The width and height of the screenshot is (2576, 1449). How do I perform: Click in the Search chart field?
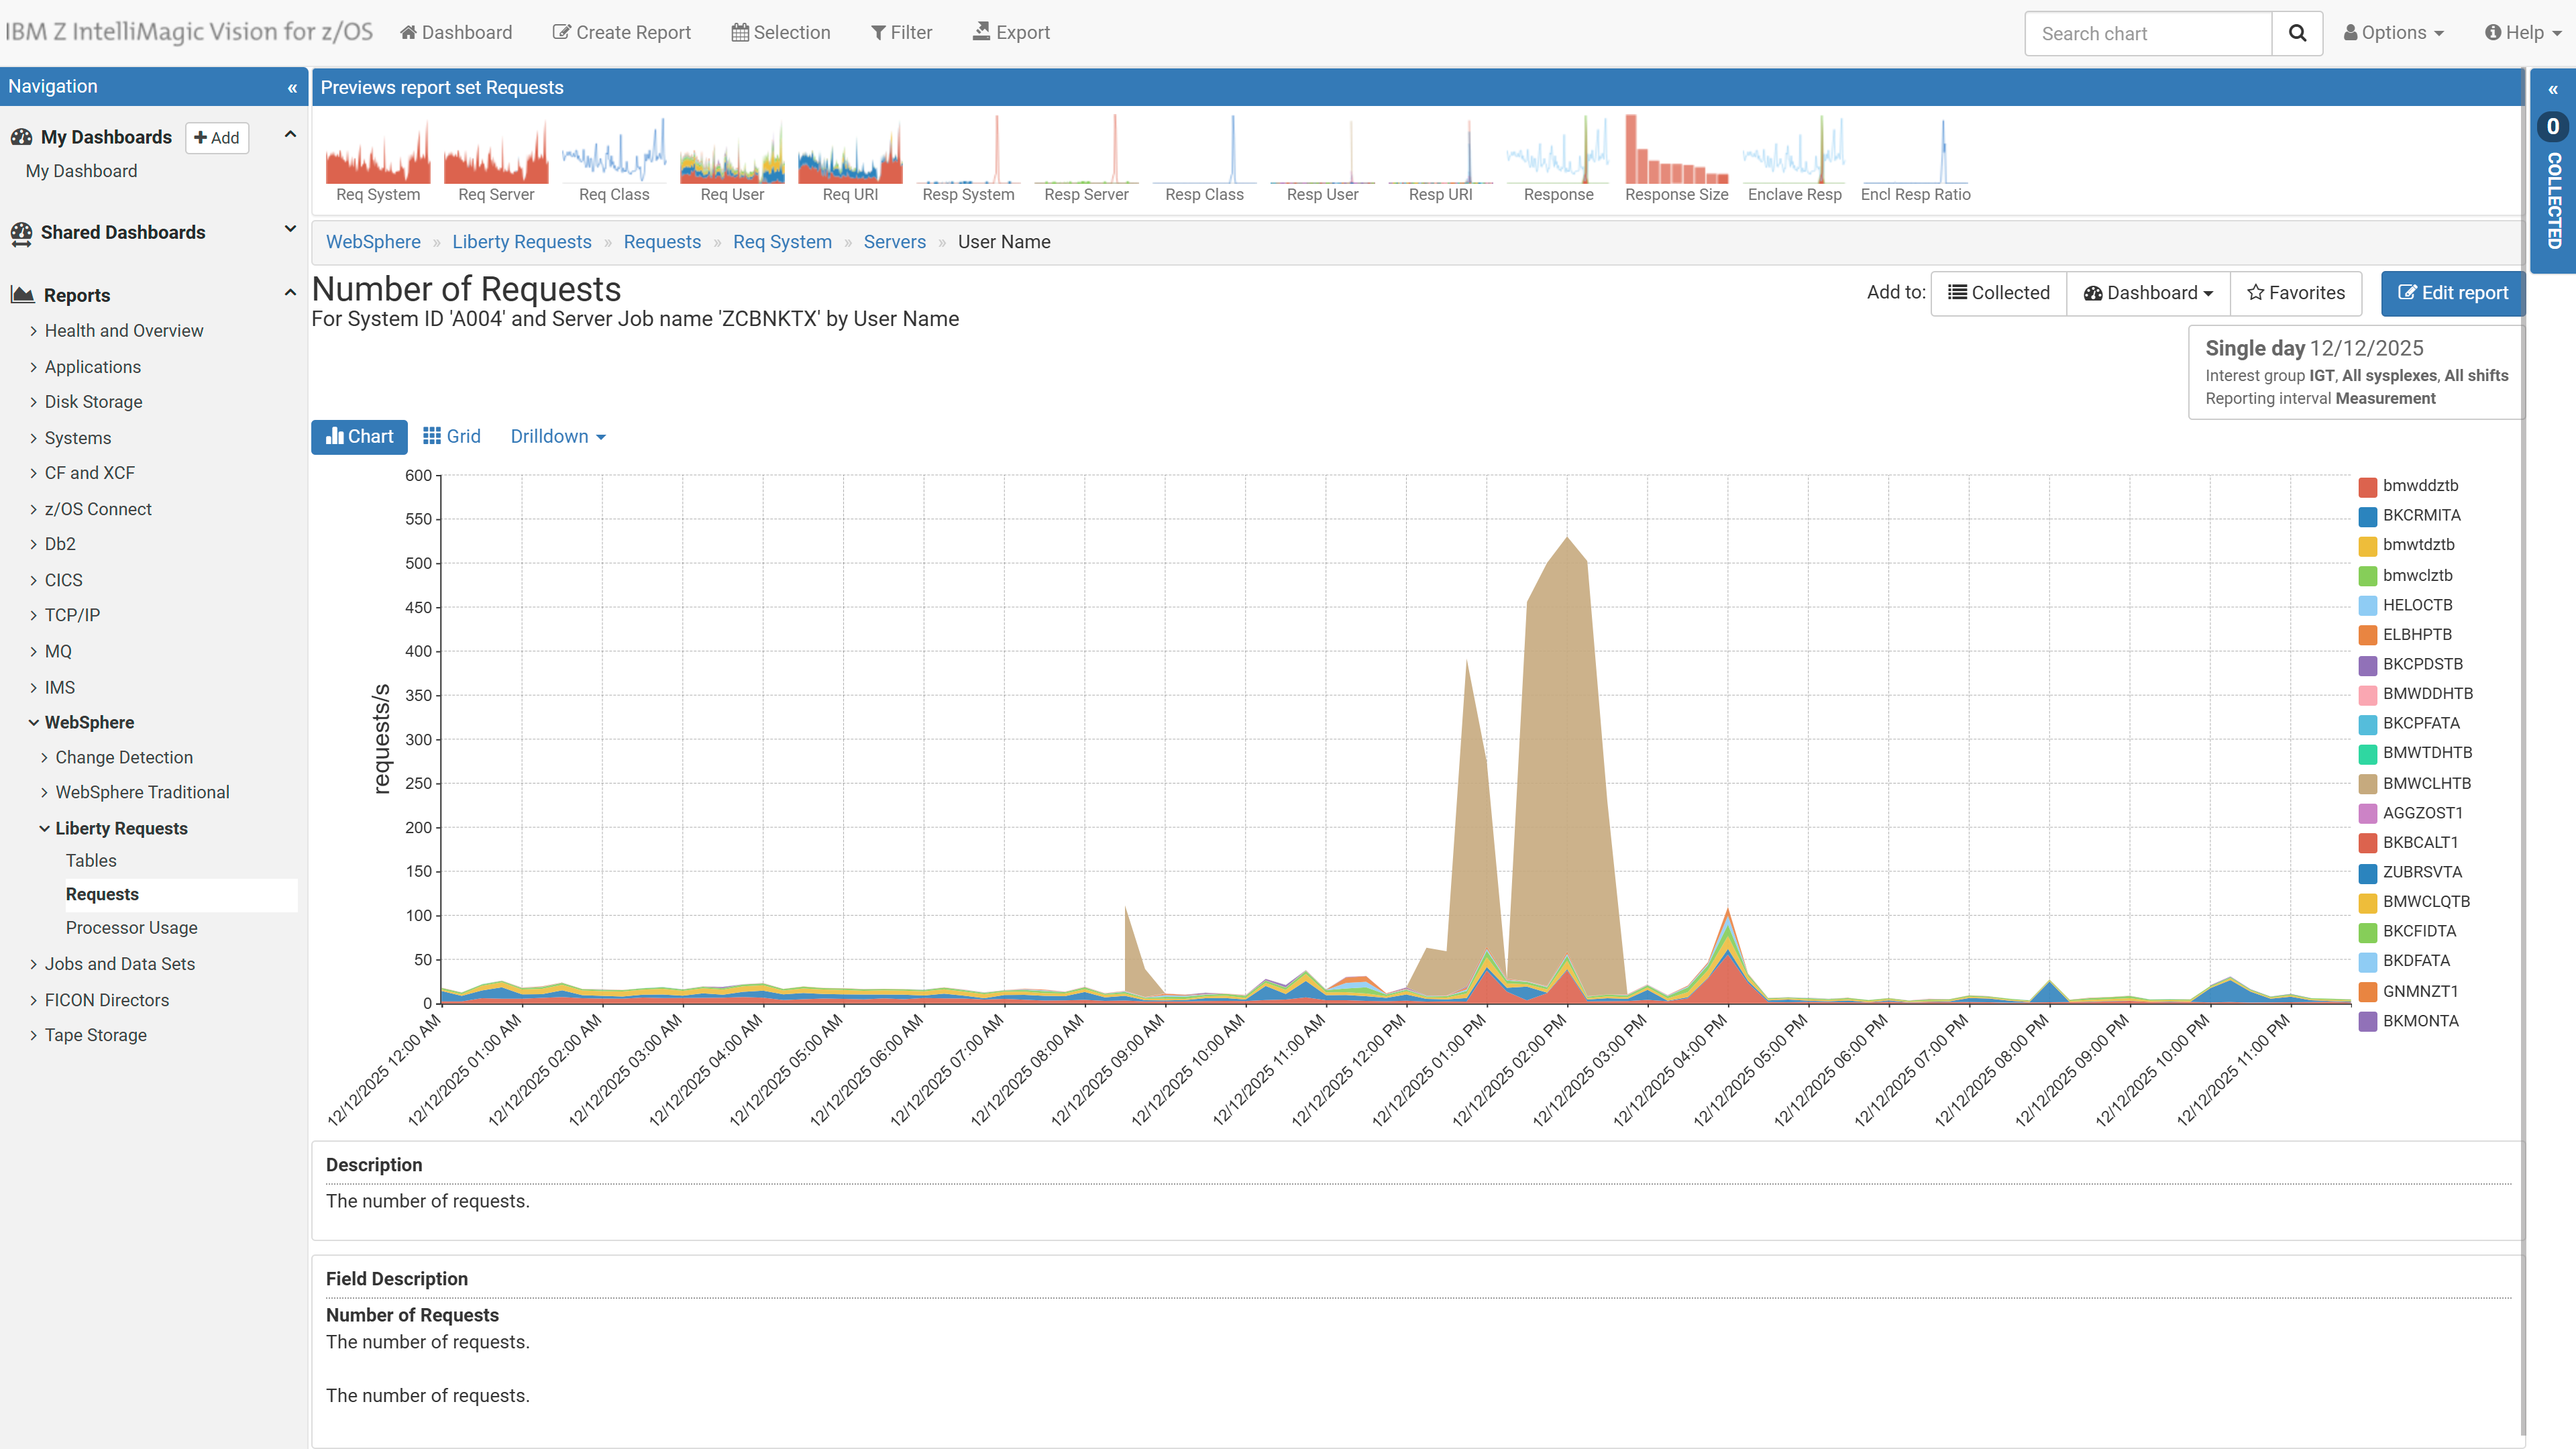2148,33
